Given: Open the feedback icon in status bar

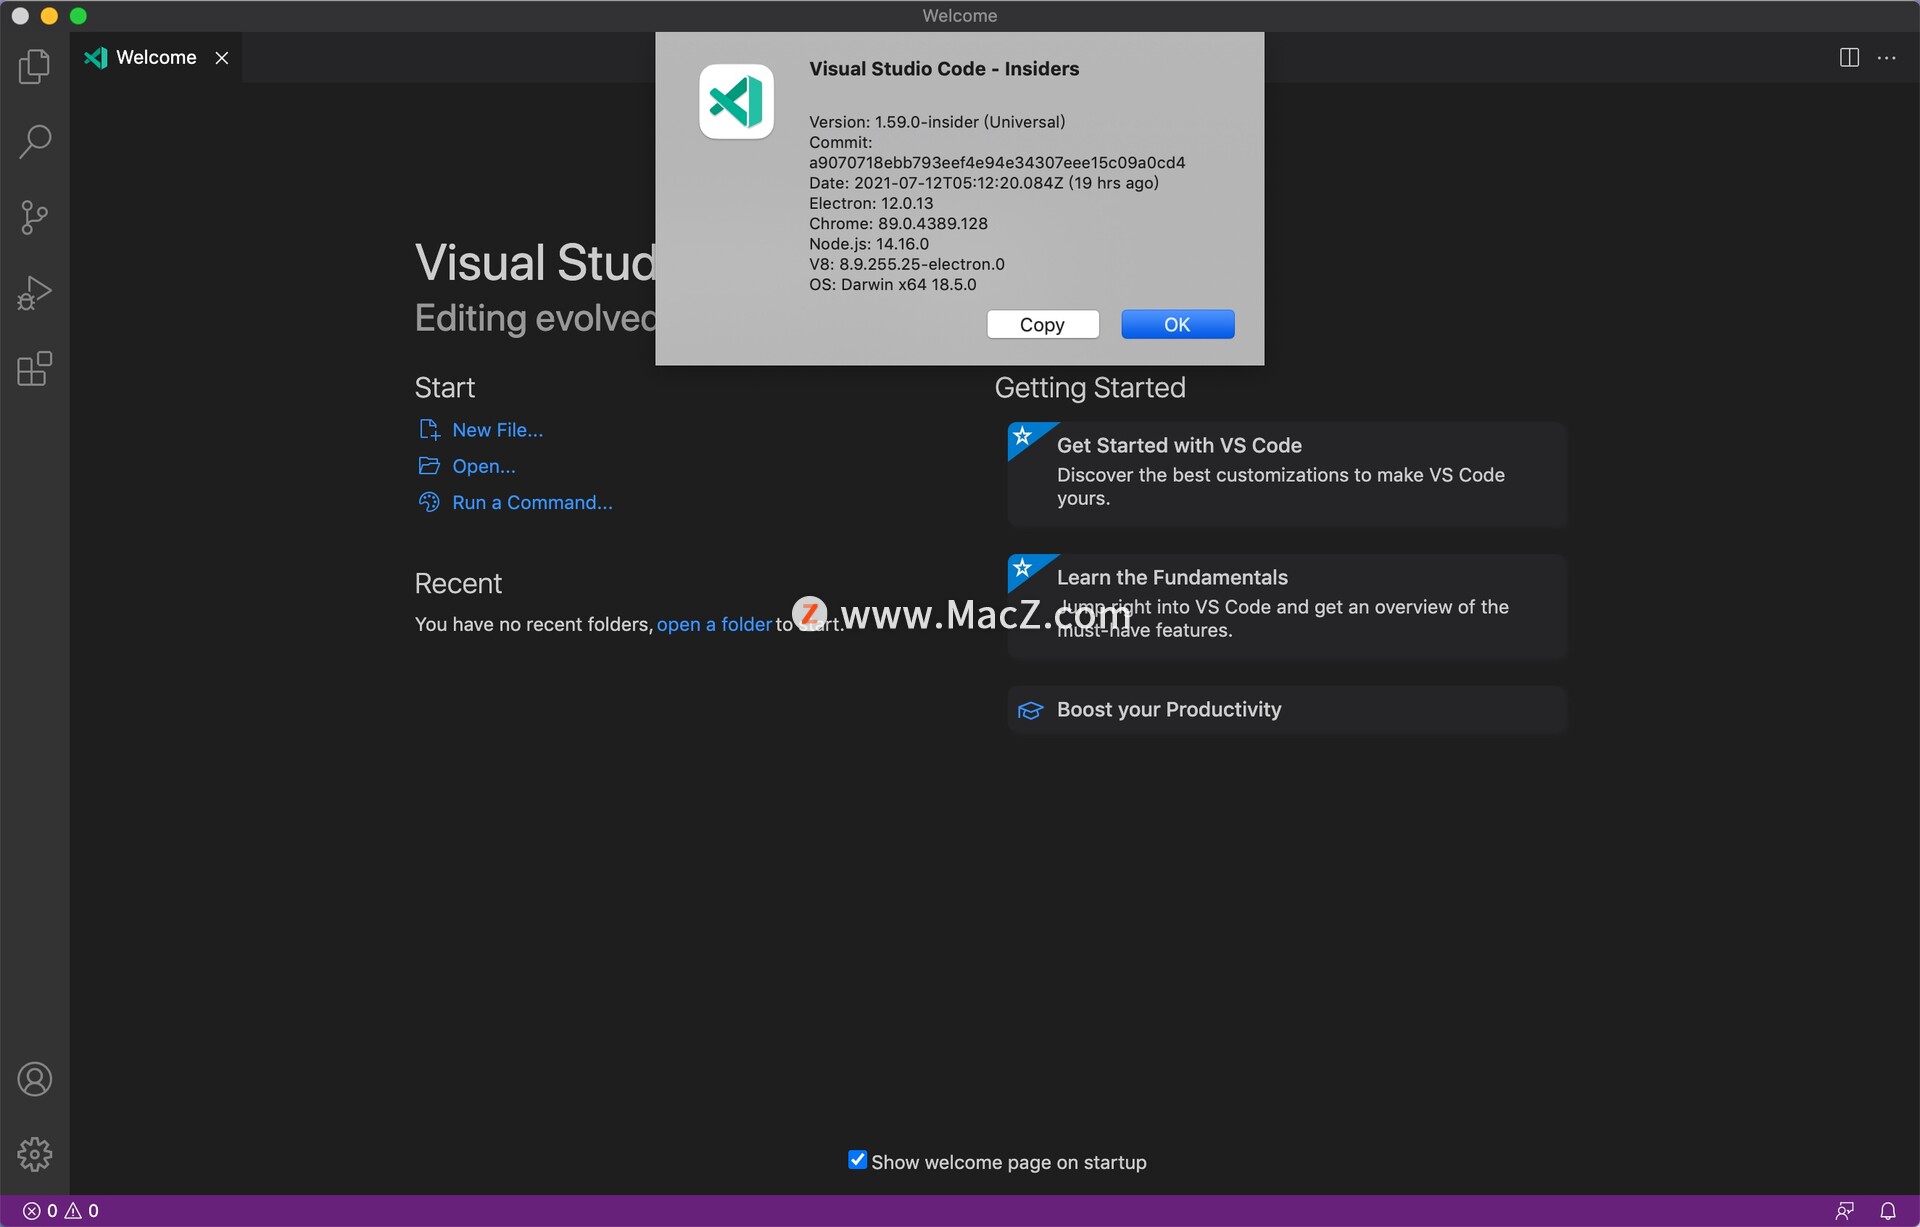Looking at the screenshot, I should 1845,1211.
